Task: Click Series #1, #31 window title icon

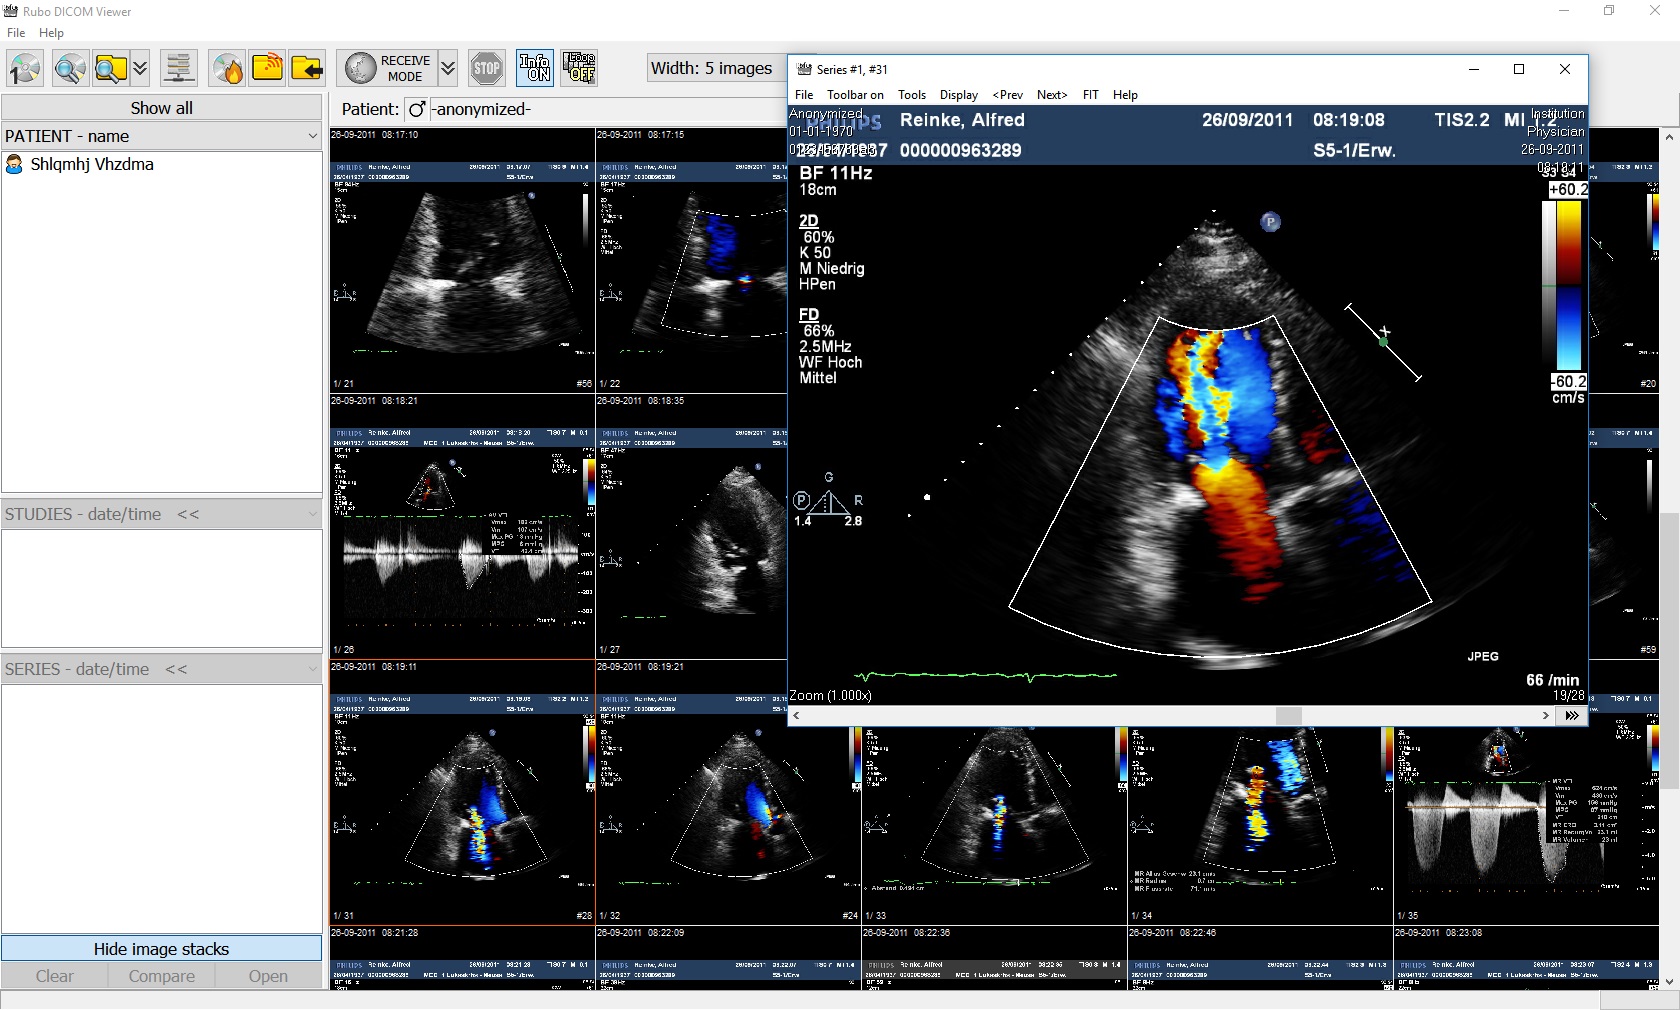Action: (804, 69)
